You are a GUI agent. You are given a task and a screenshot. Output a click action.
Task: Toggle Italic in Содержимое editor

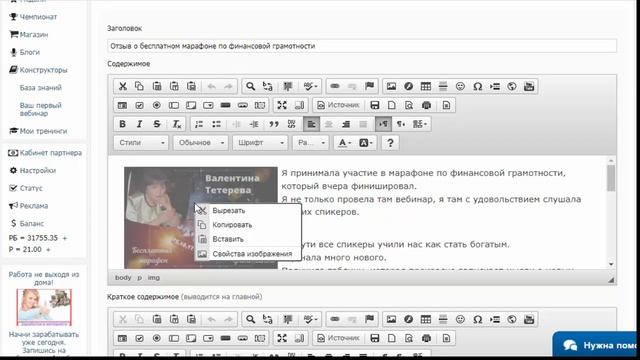[x=139, y=124]
